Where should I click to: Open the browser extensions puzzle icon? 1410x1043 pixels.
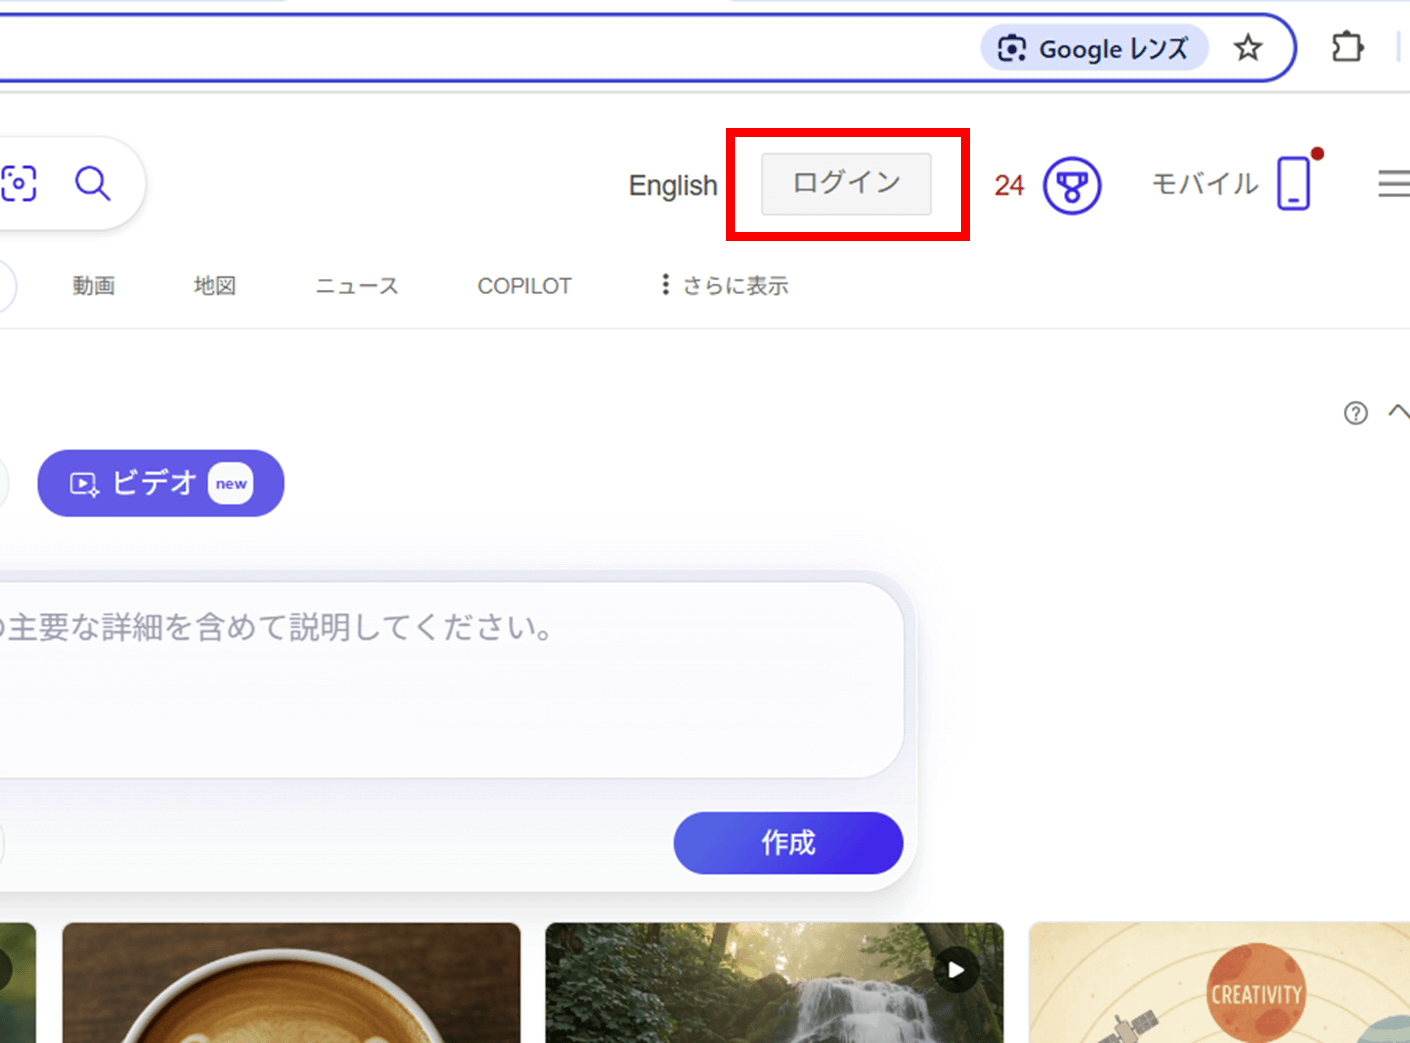(1347, 47)
